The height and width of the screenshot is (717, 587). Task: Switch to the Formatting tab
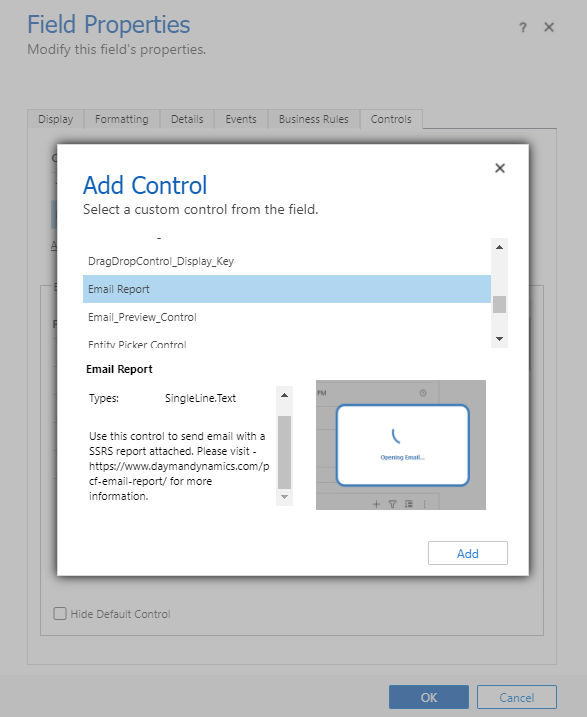(122, 119)
